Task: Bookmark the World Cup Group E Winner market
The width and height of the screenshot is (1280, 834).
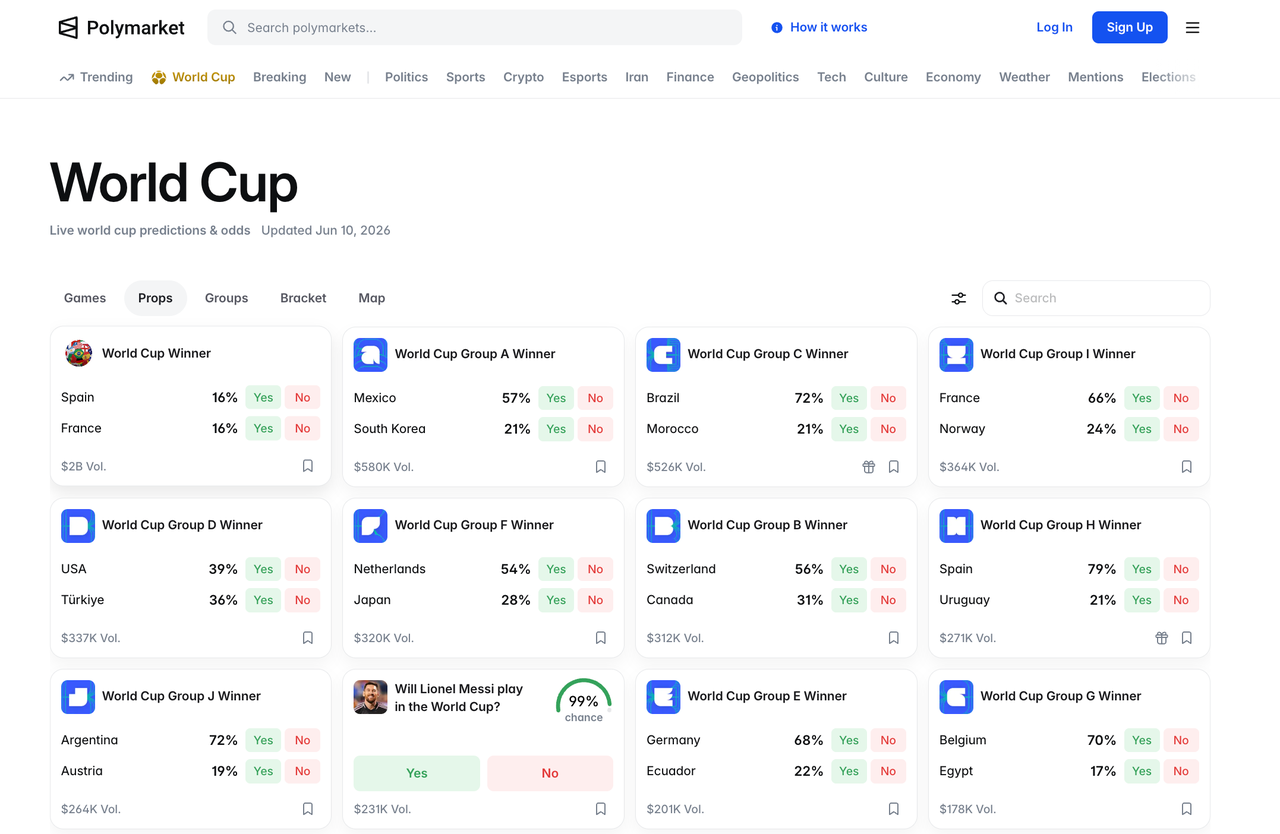Action: click(x=894, y=808)
